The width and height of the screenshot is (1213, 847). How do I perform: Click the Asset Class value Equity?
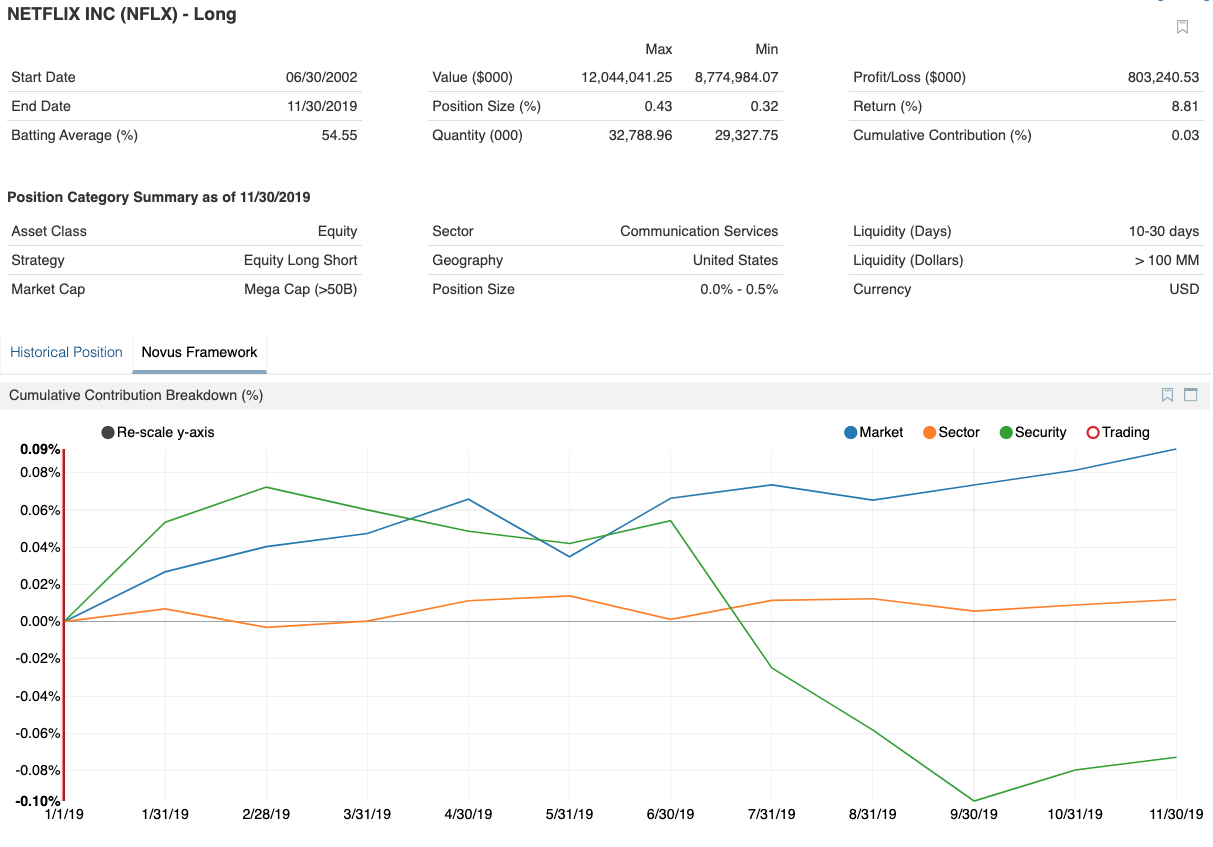[337, 231]
